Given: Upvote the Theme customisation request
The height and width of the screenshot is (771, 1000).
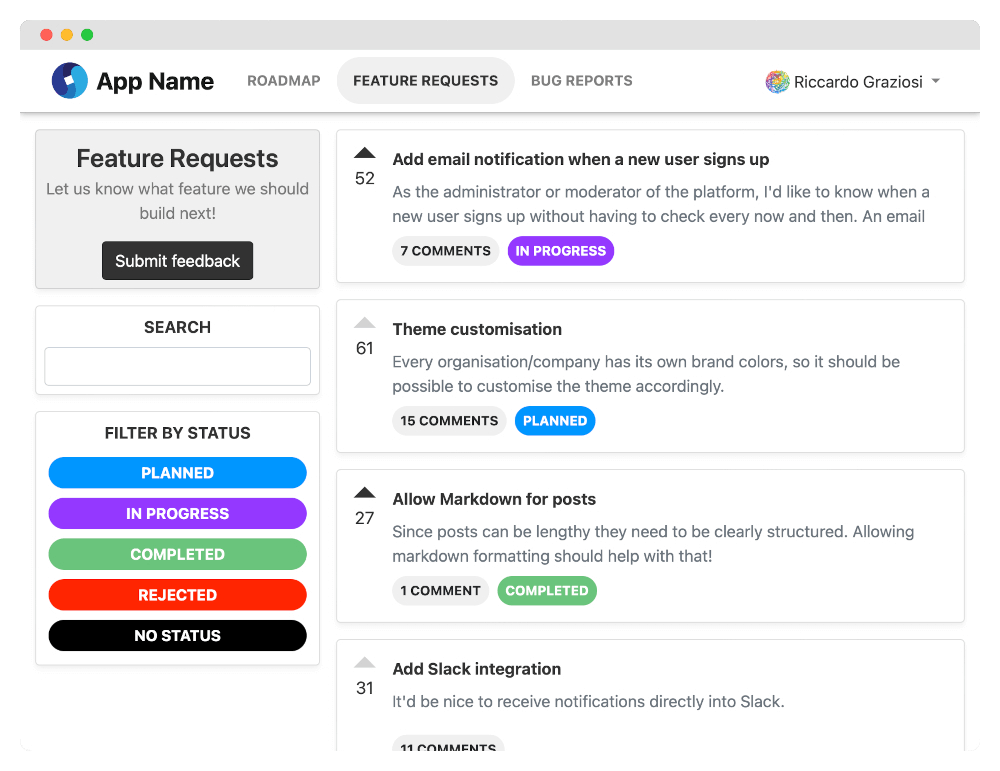Looking at the screenshot, I should coord(365,323).
